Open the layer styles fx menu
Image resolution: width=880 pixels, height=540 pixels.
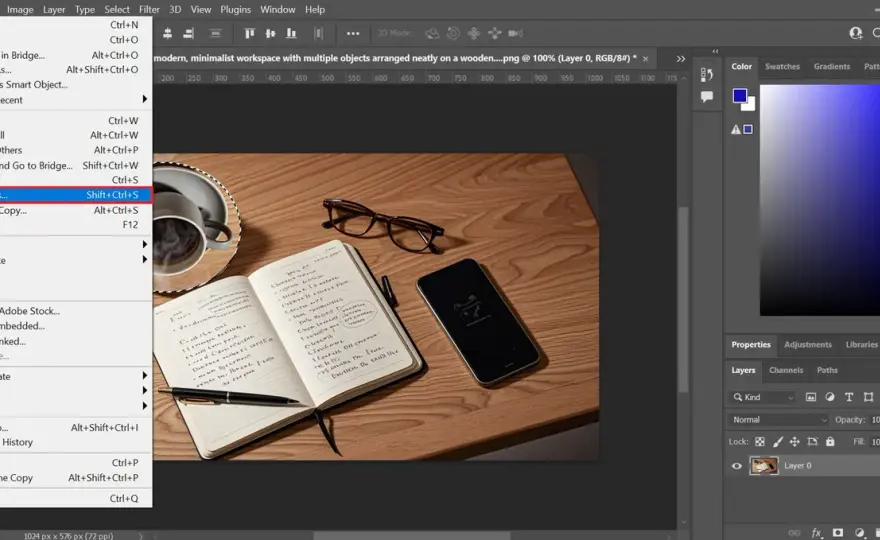click(817, 533)
